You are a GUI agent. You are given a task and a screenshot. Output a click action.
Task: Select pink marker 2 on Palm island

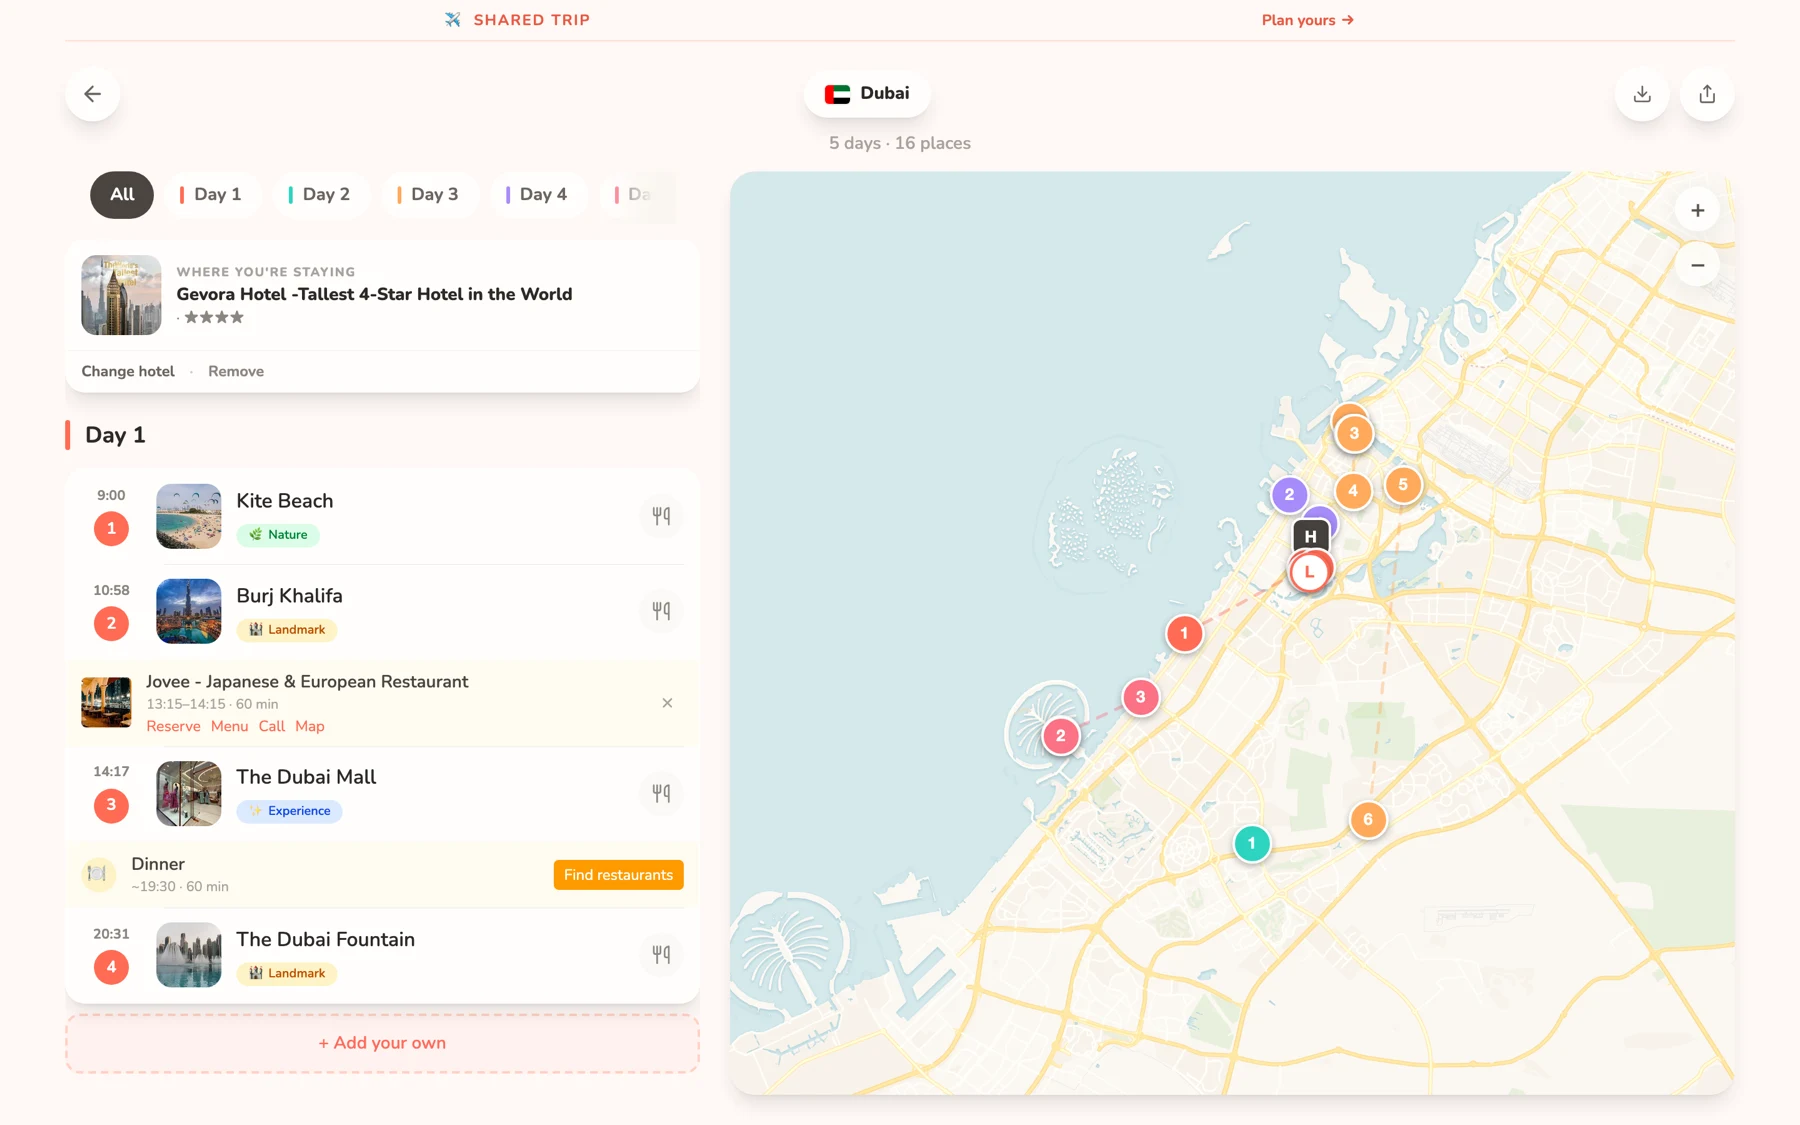coord(1060,737)
